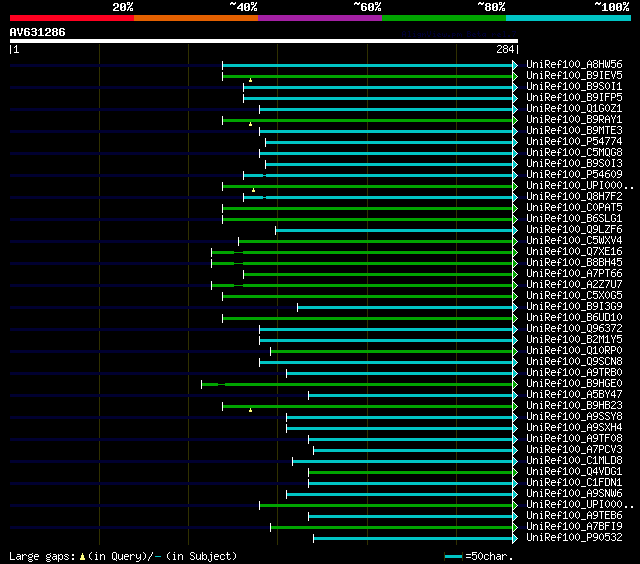Go to the UniRef100_A9SSY8 label
Screen dimensions: 640x564
click(x=574, y=417)
